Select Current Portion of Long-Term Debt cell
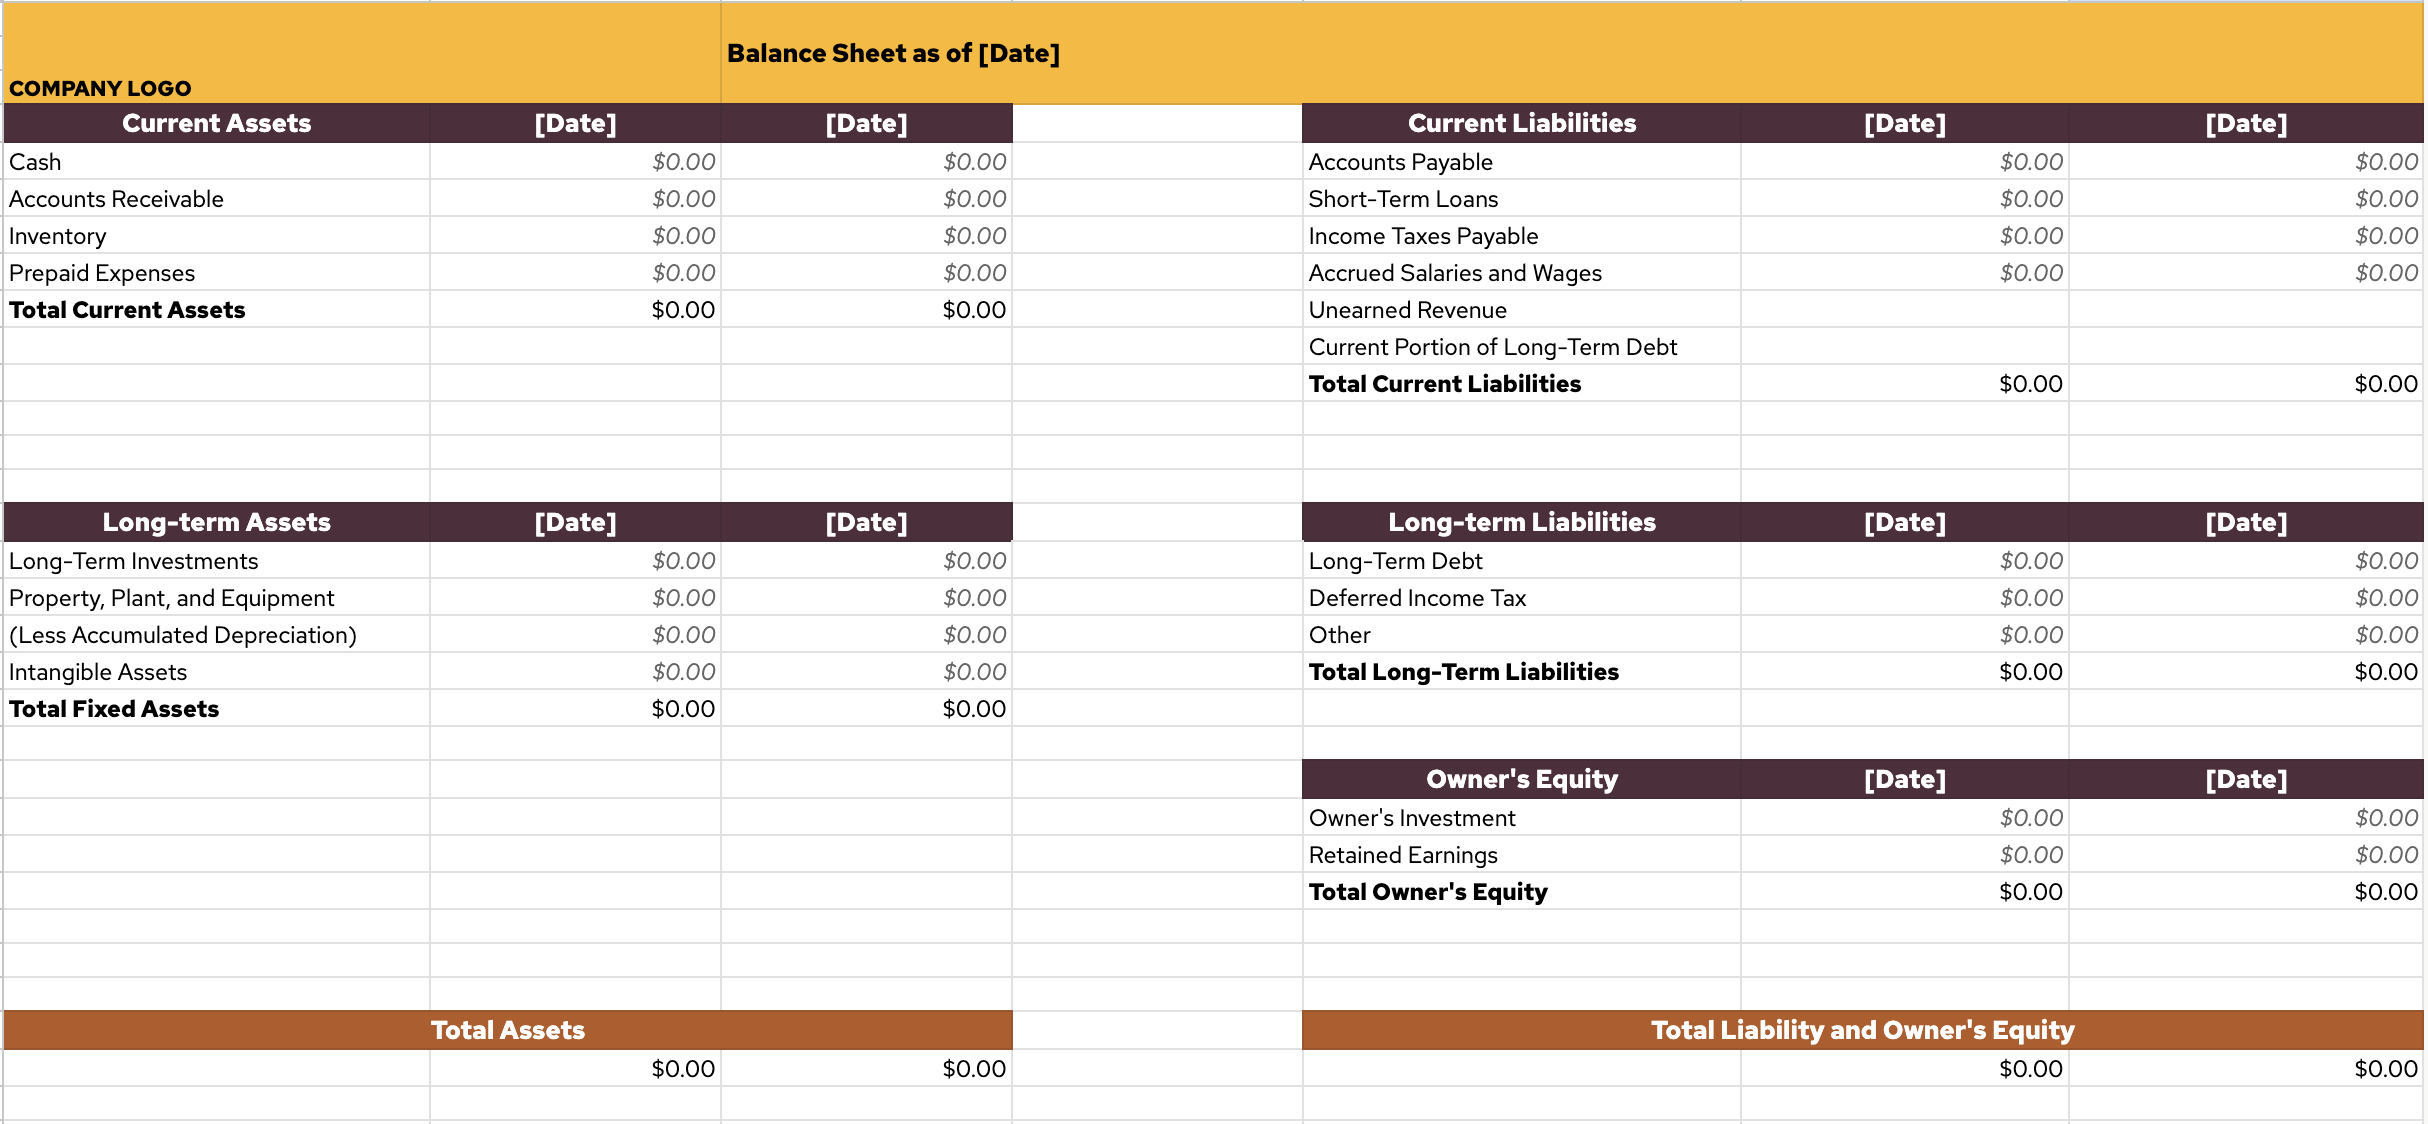The height and width of the screenshot is (1124, 2428). (x=1492, y=347)
